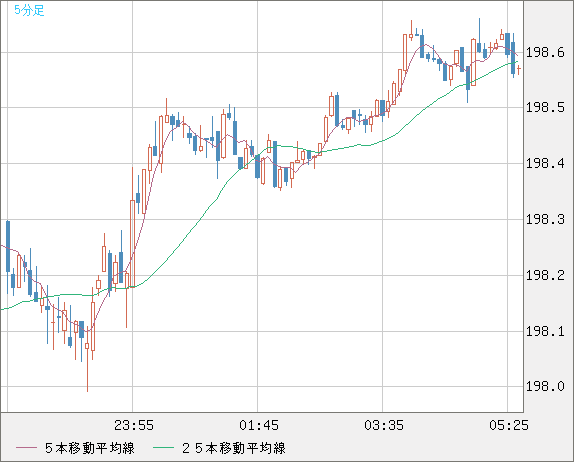The width and height of the screenshot is (574, 462).
Task: Click the 01:45 time axis label
Action: pyautogui.click(x=259, y=425)
